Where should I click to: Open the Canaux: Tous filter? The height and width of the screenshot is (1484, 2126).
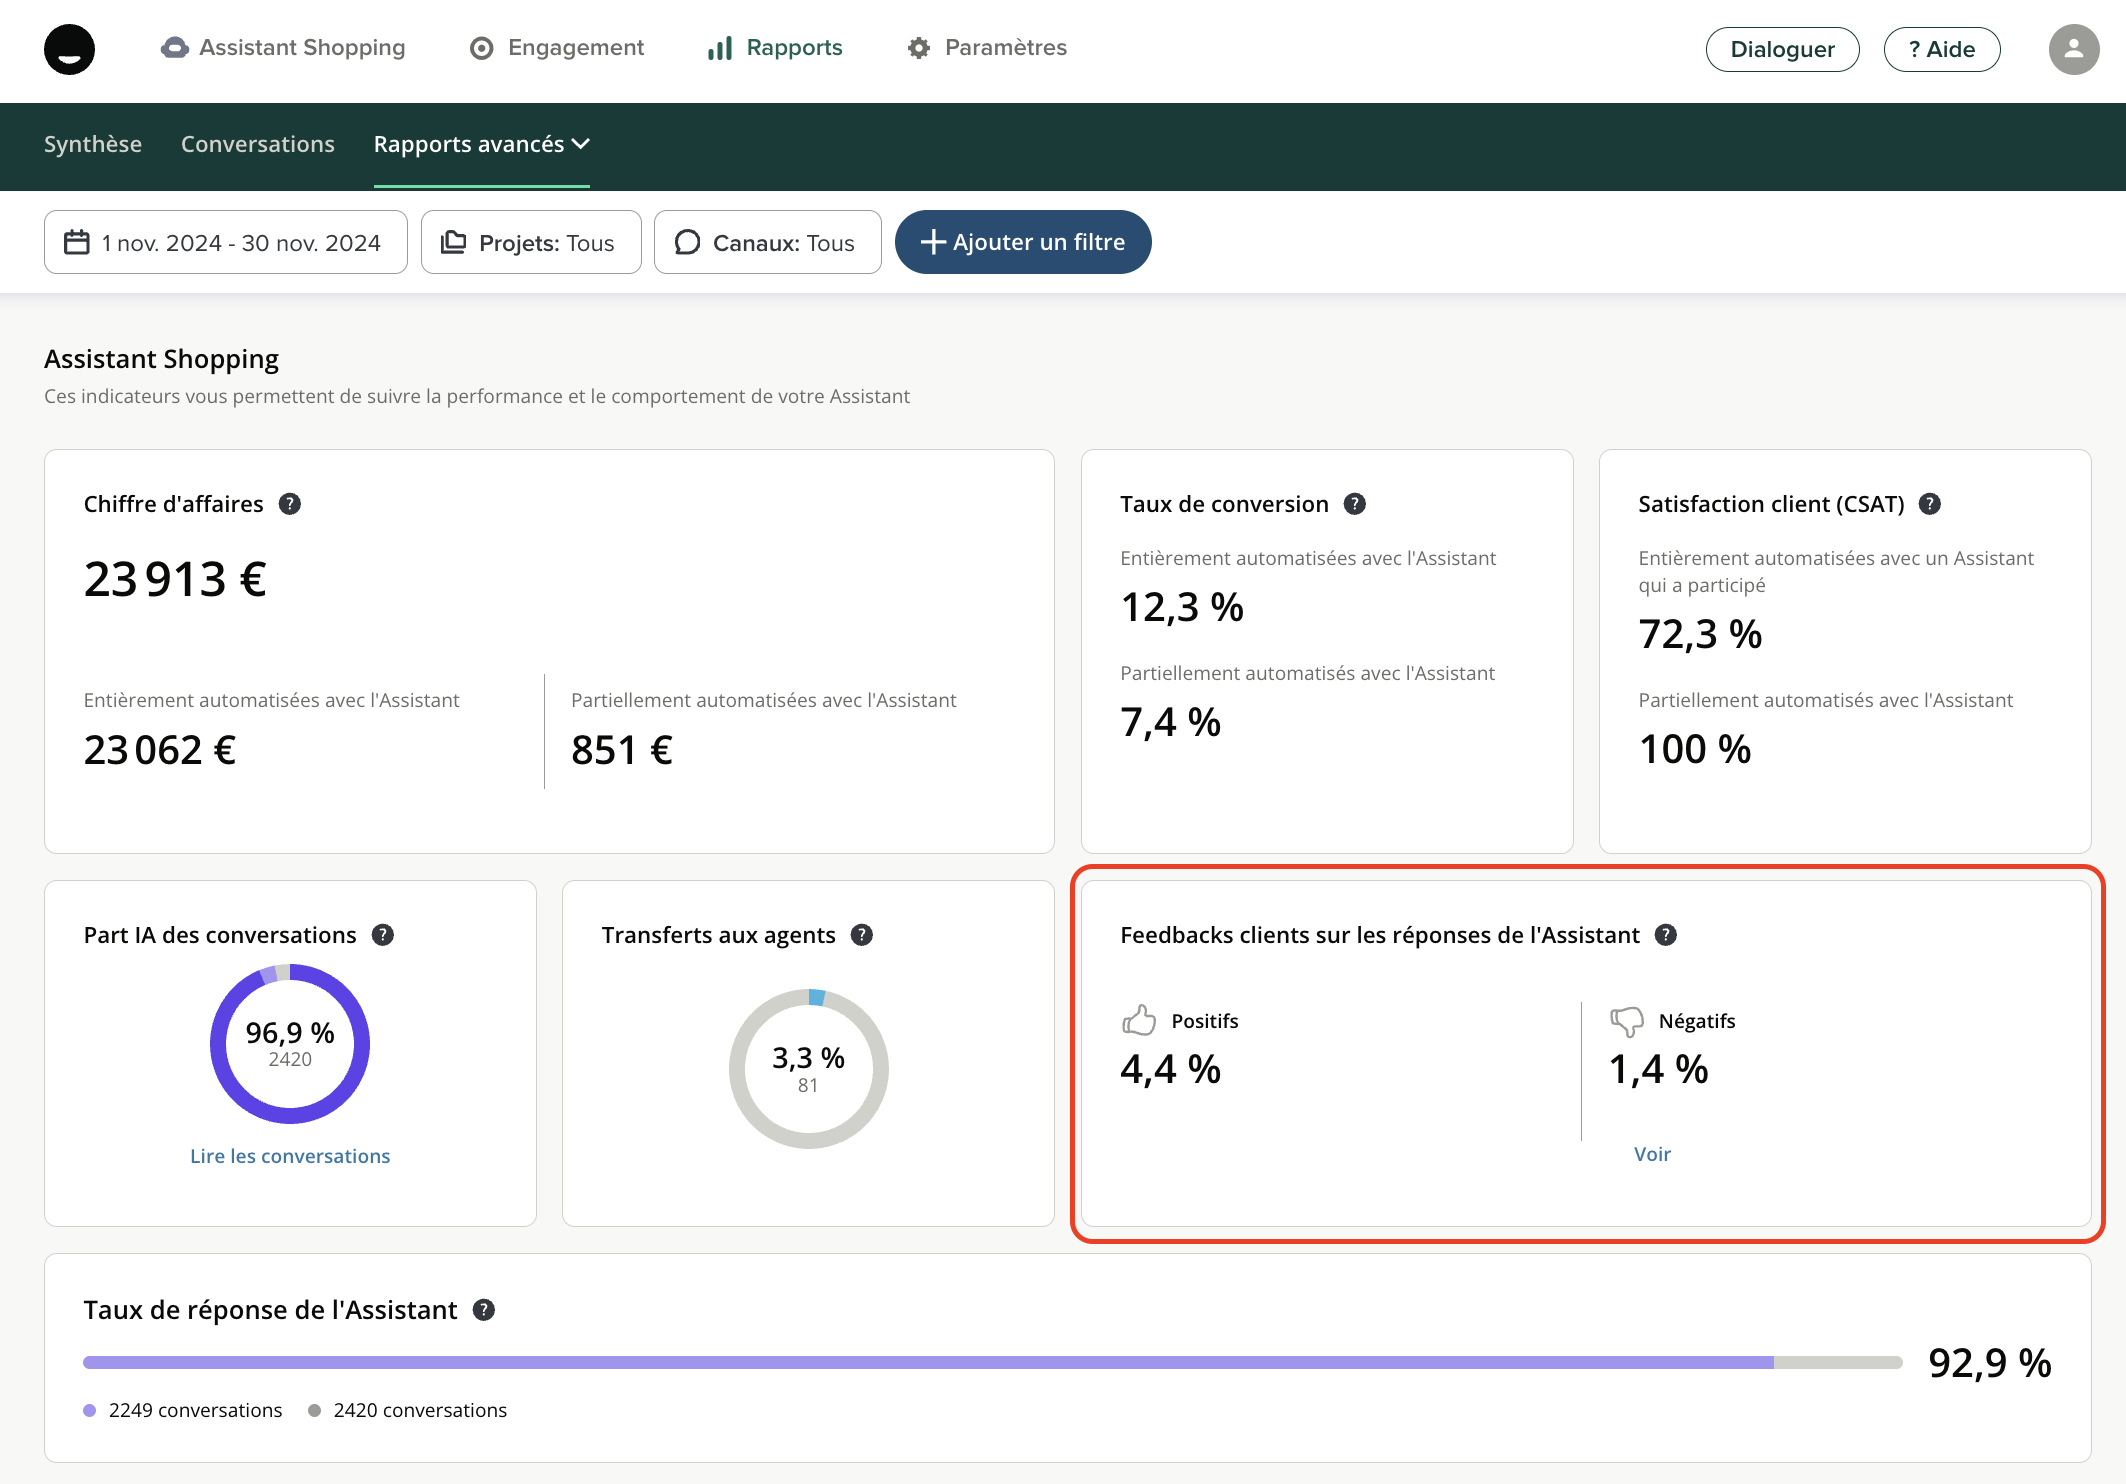point(767,242)
